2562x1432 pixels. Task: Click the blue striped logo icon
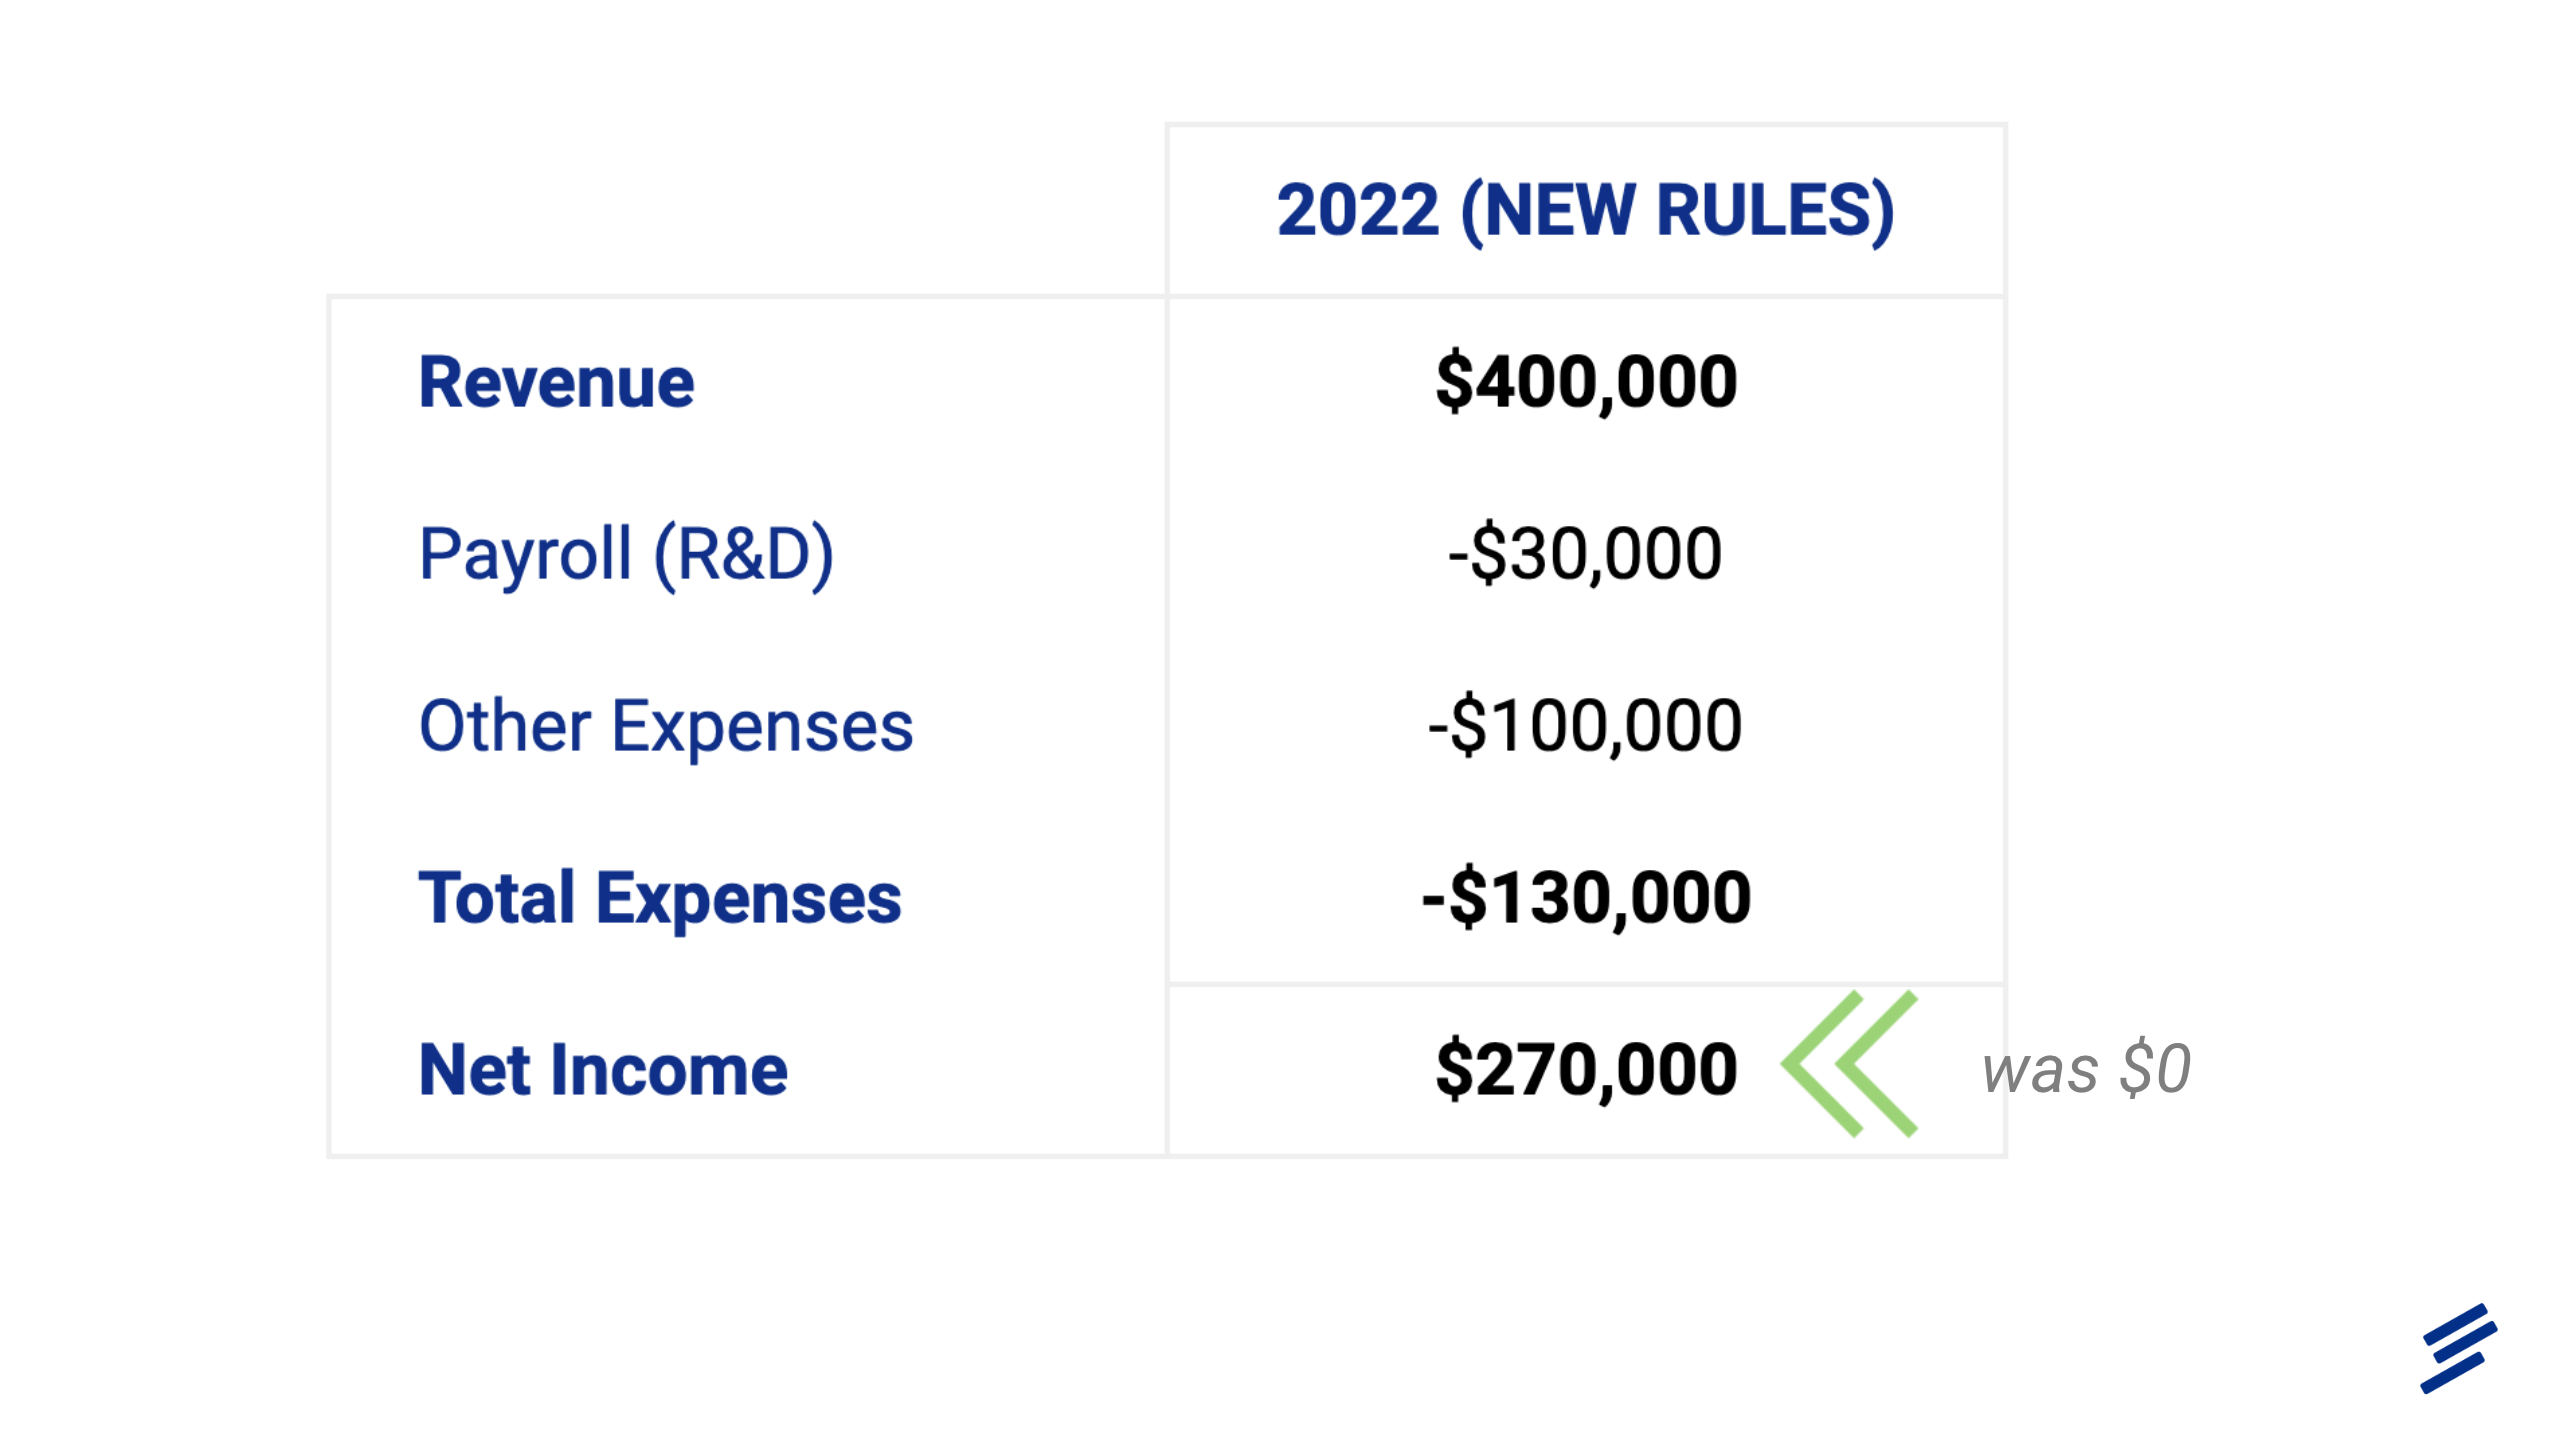pos(2457,1347)
